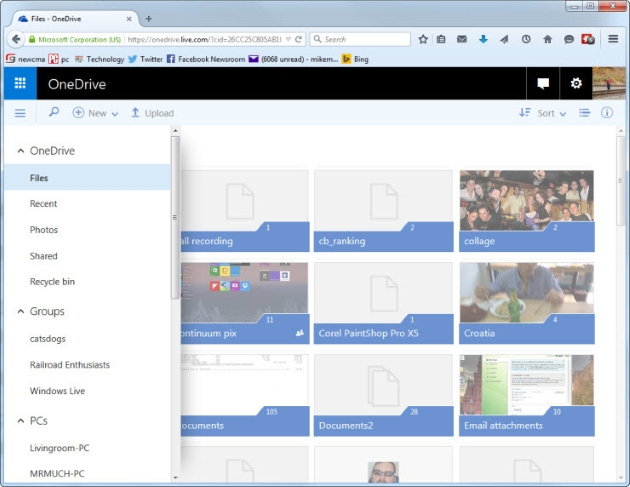Show the info details pane icon
630x487 pixels.
[607, 113]
